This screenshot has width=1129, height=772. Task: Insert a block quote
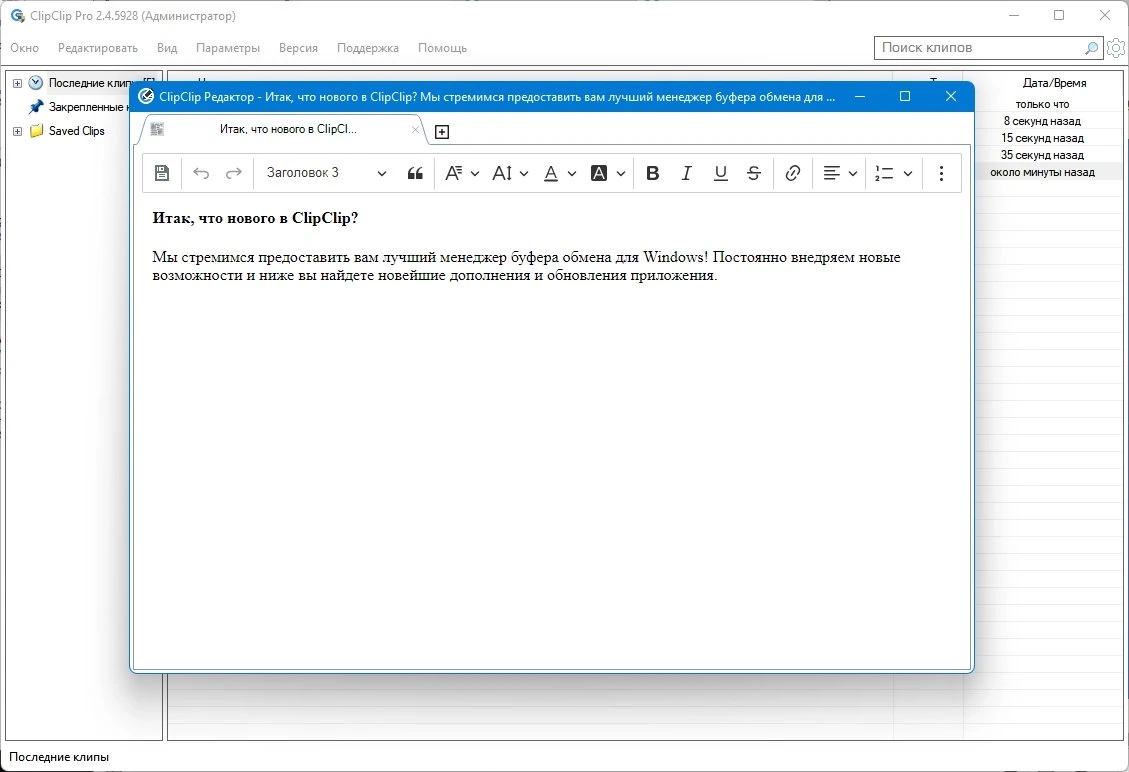pos(415,173)
